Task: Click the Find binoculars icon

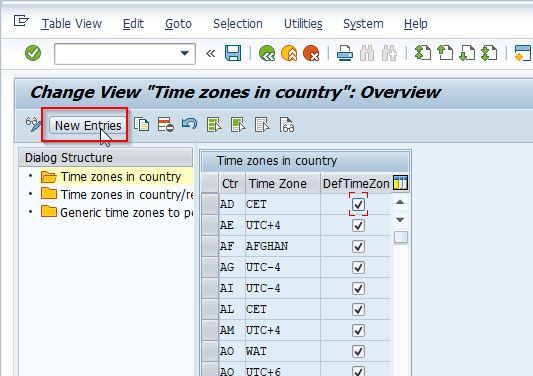Action: tap(367, 53)
